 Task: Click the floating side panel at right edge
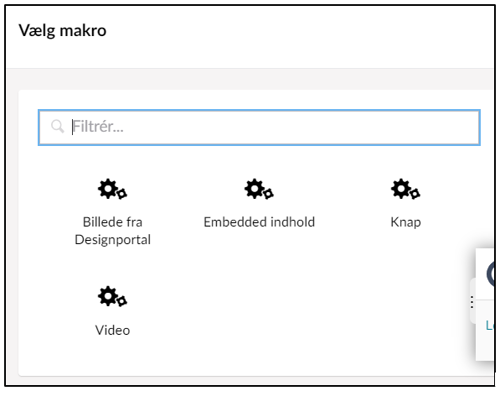[485, 304]
